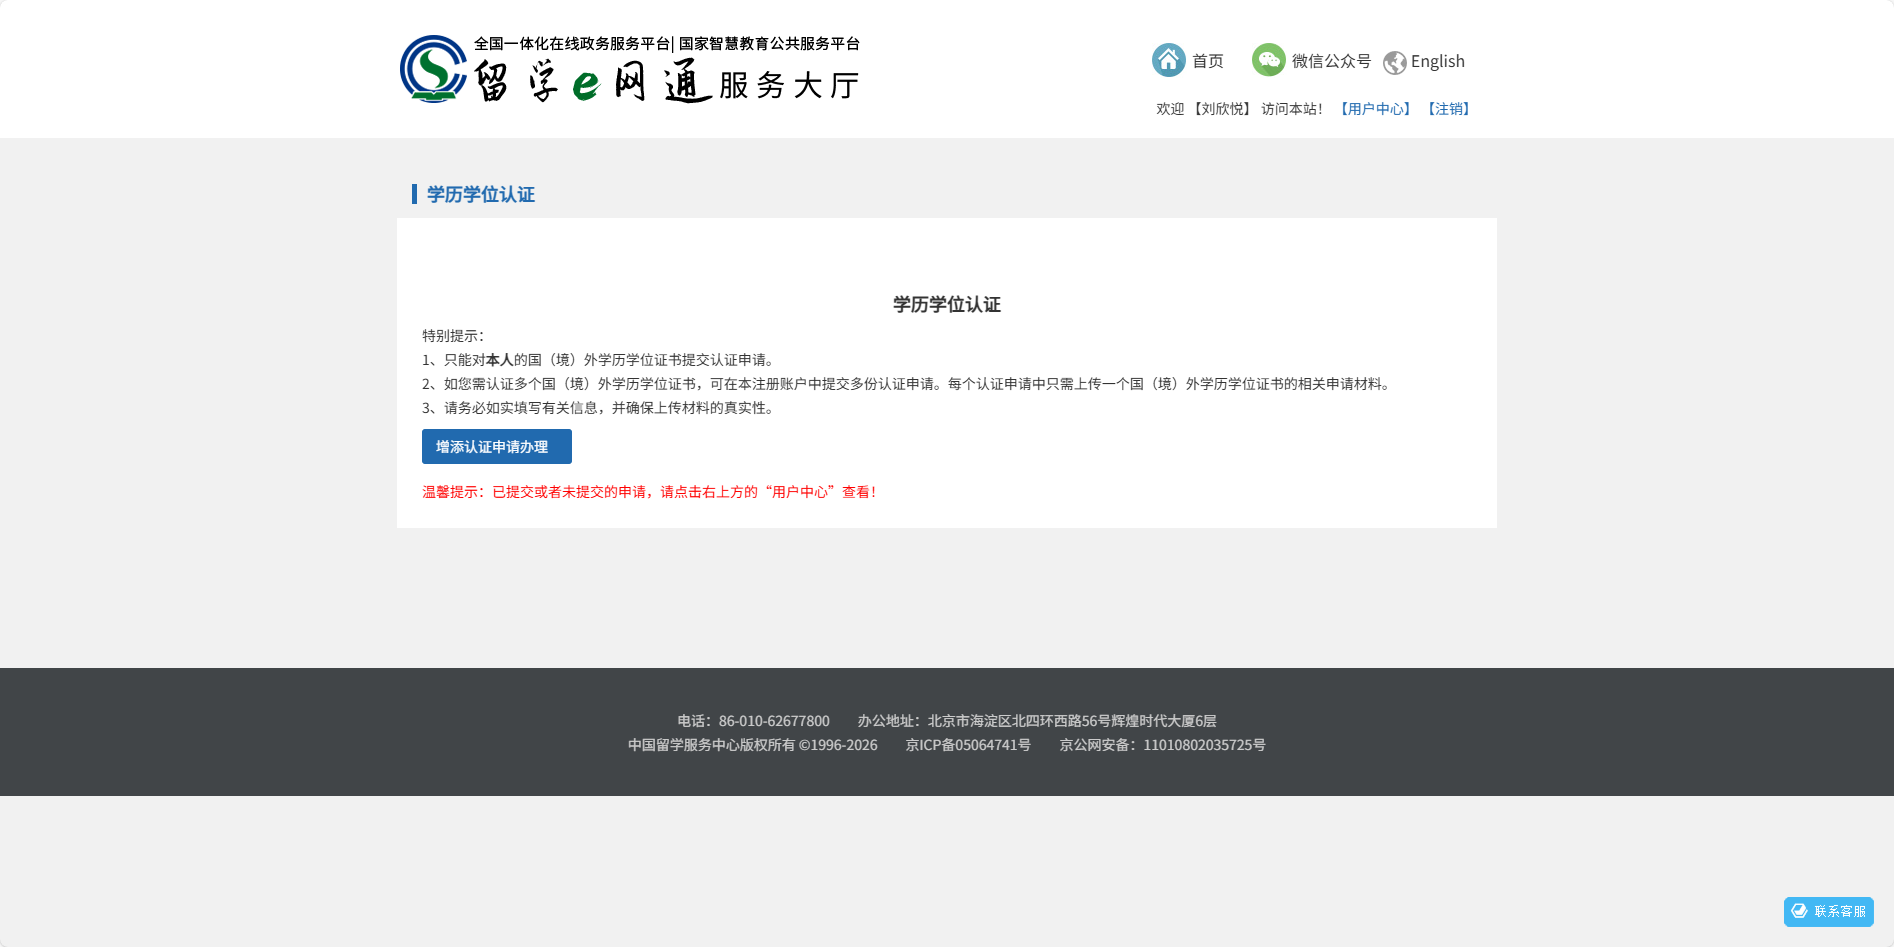The height and width of the screenshot is (947, 1894).
Task: Click the 【注销】 logout link
Action: coord(1448,108)
